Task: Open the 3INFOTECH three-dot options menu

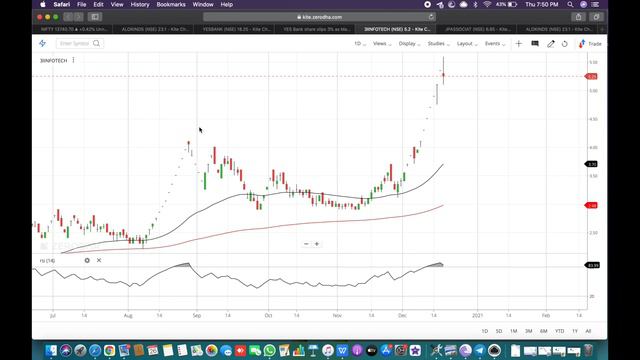Action: point(73,60)
